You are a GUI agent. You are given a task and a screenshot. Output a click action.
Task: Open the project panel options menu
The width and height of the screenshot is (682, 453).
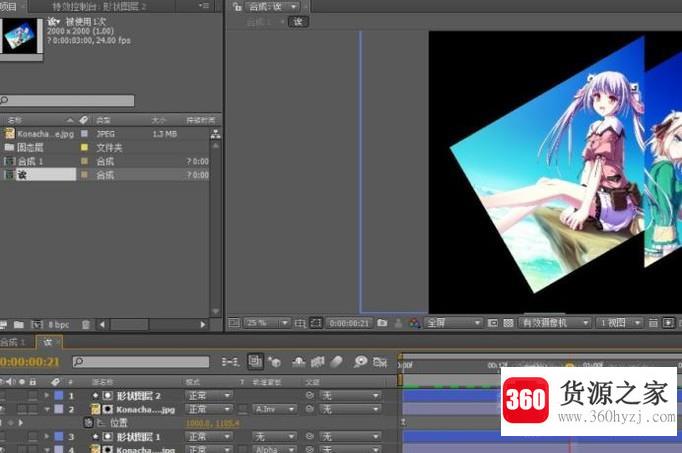[204, 6]
